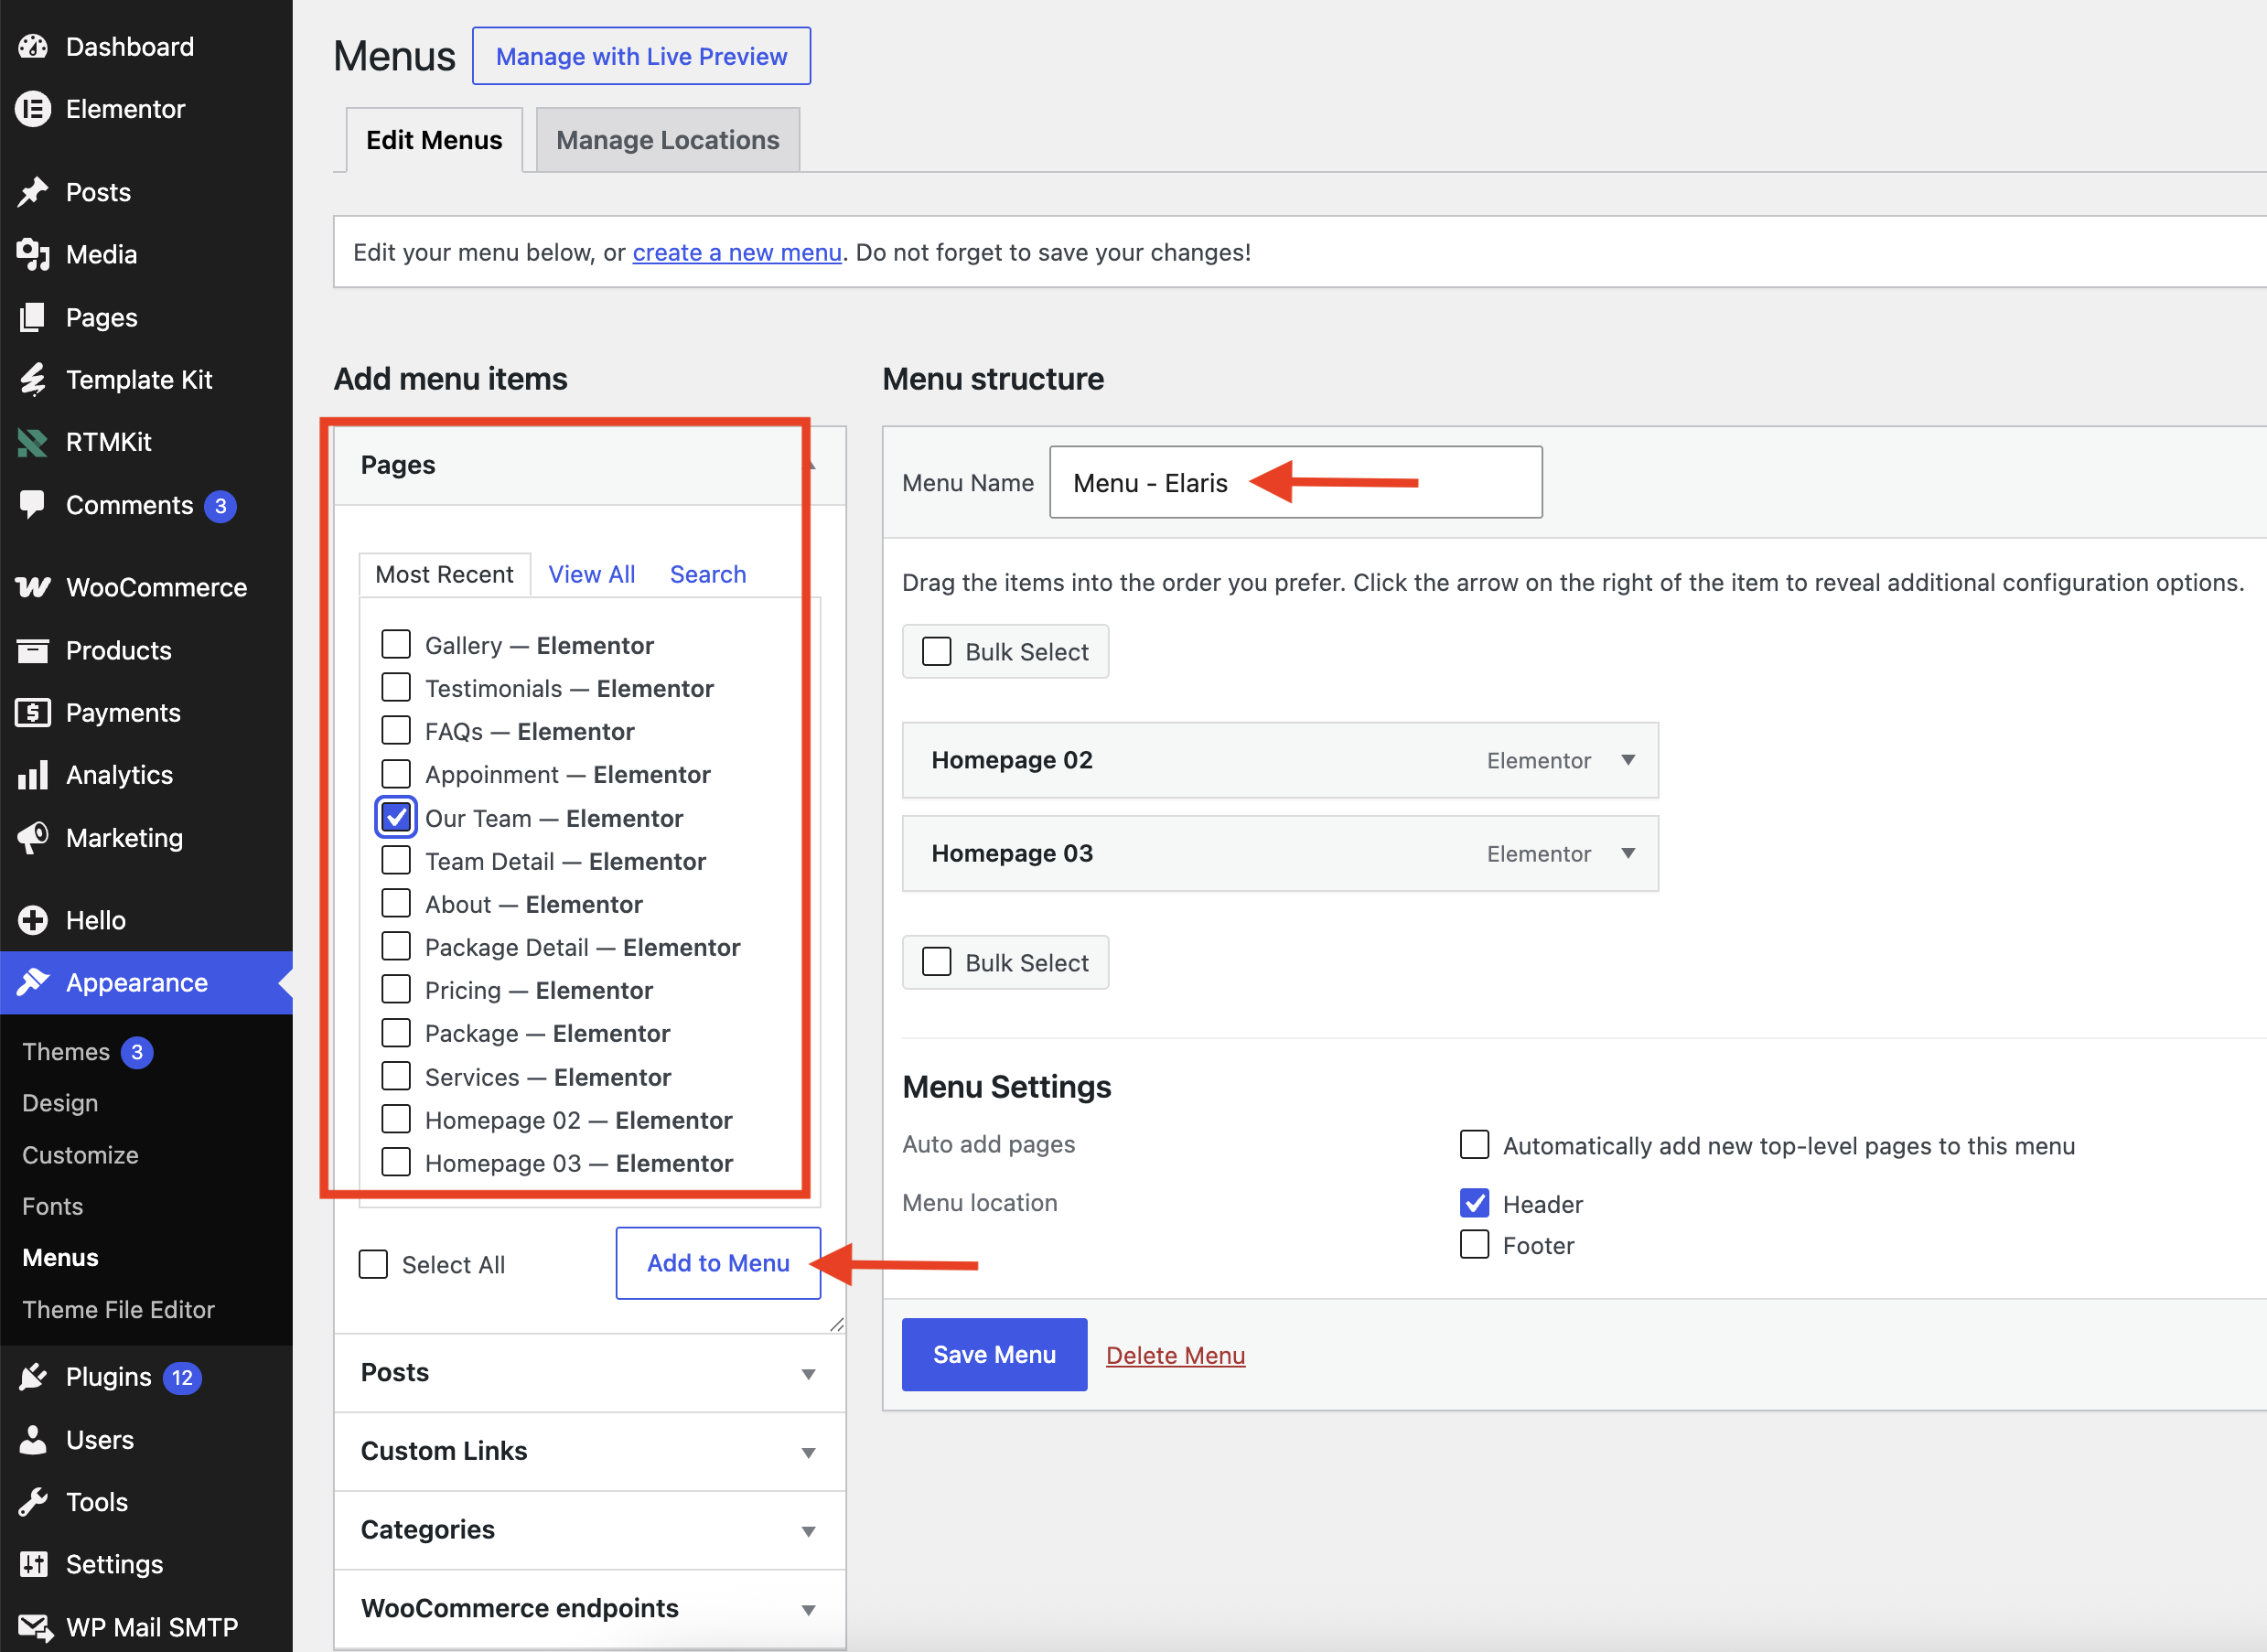The height and width of the screenshot is (1652, 2267).
Task: Click the Appearance paintbrush icon
Action: click(33, 983)
